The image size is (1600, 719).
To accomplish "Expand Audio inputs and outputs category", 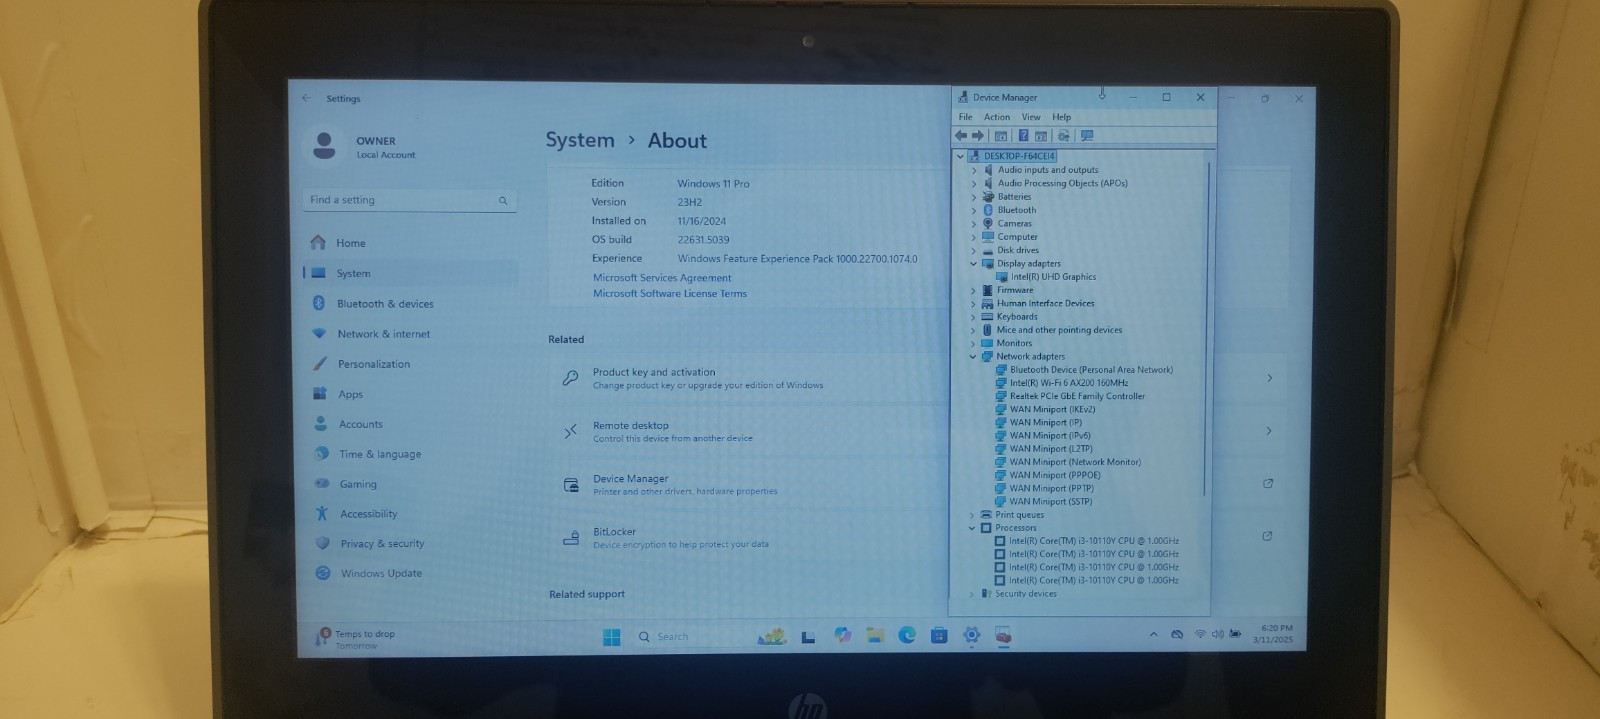I will click(974, 170).
